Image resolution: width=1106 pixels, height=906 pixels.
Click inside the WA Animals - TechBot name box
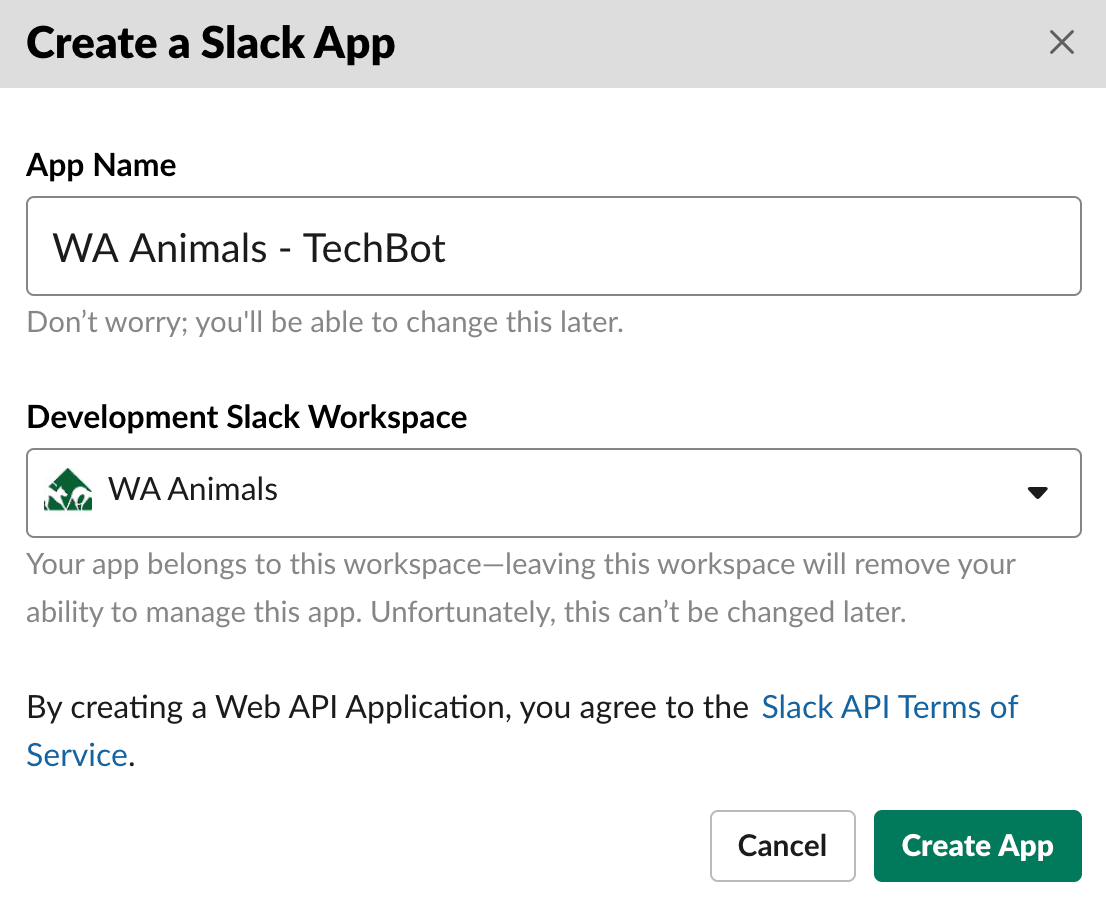553,246
